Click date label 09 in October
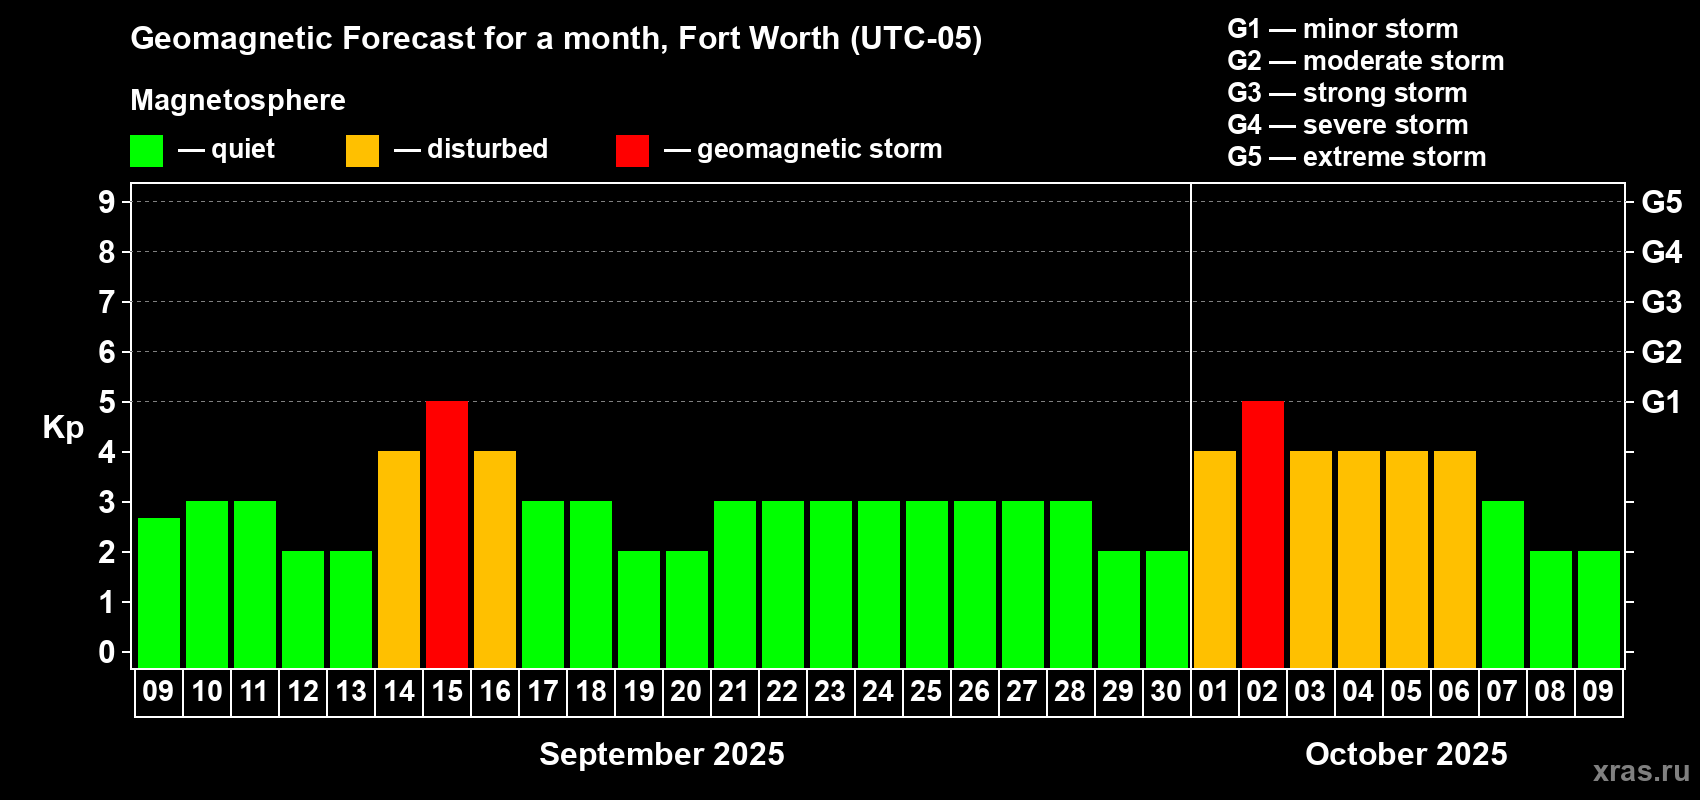This screenshot has height=800, width=1700. (1598, 691)
